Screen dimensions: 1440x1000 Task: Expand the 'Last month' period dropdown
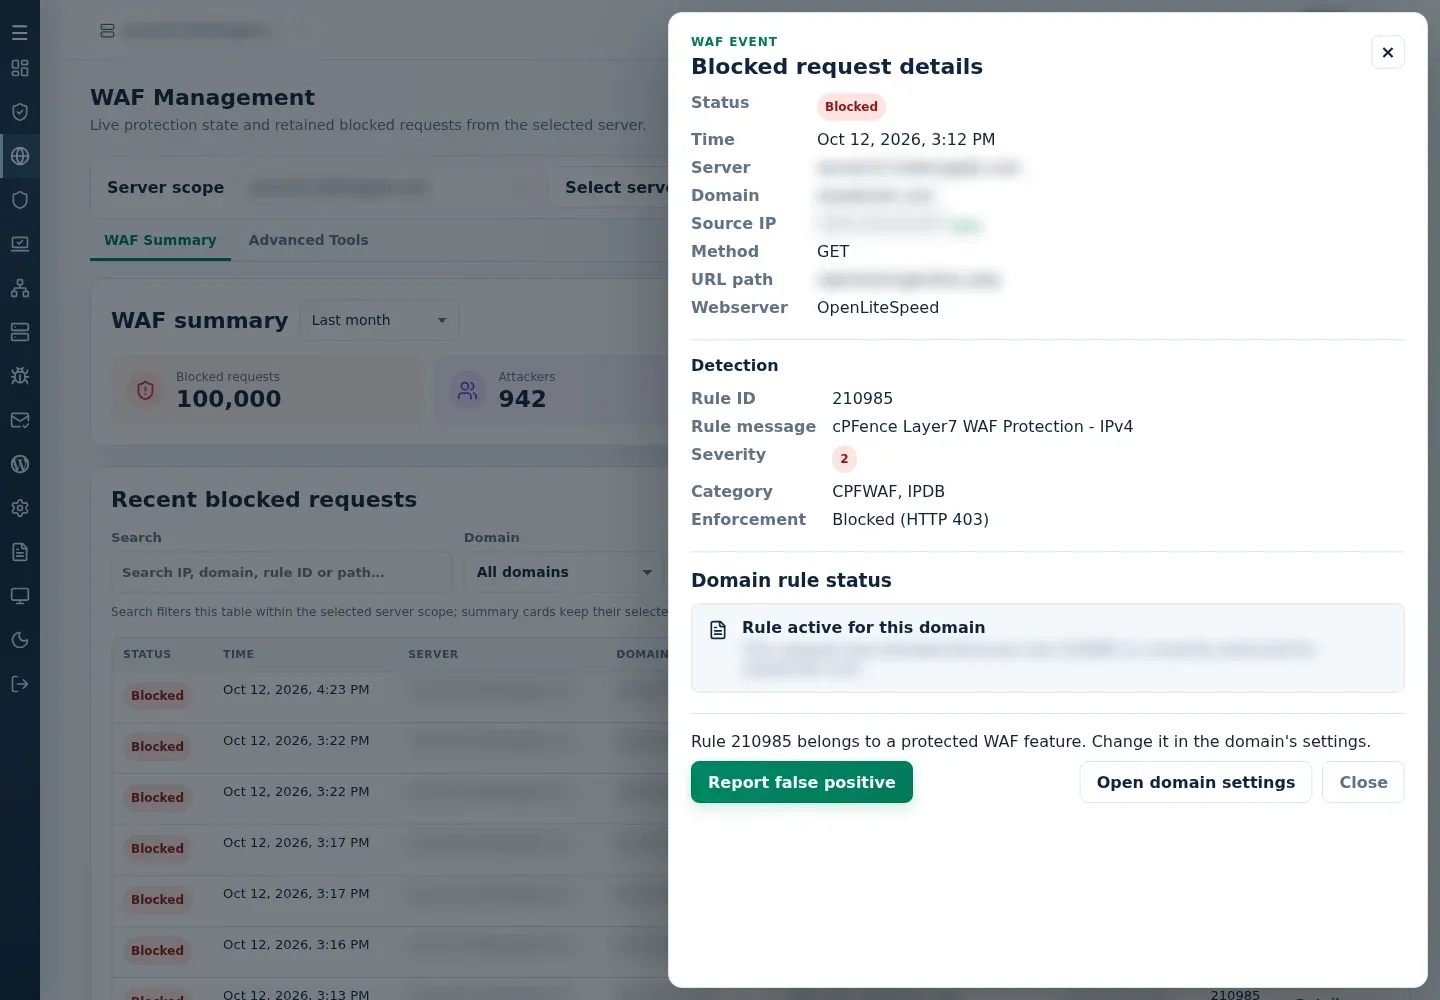[379, 320]
